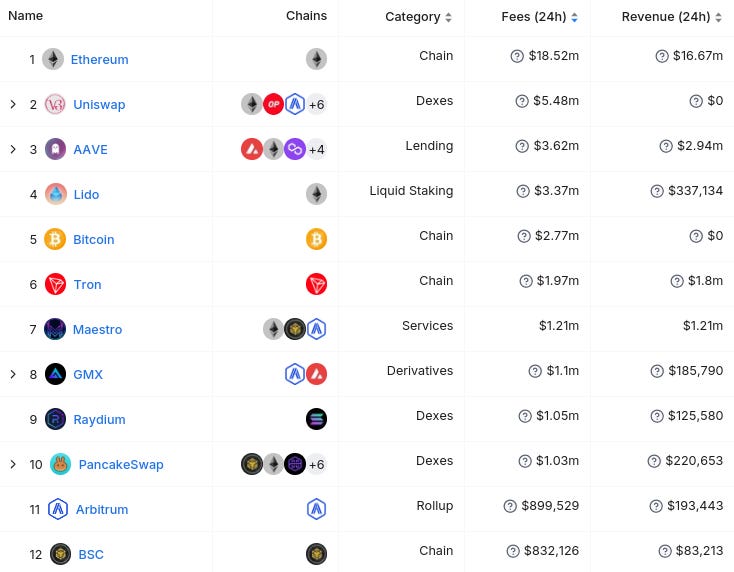Screen dimensions: 734x572
Task: Click the Liquid Staking category cell
Action: click(411, 191)
